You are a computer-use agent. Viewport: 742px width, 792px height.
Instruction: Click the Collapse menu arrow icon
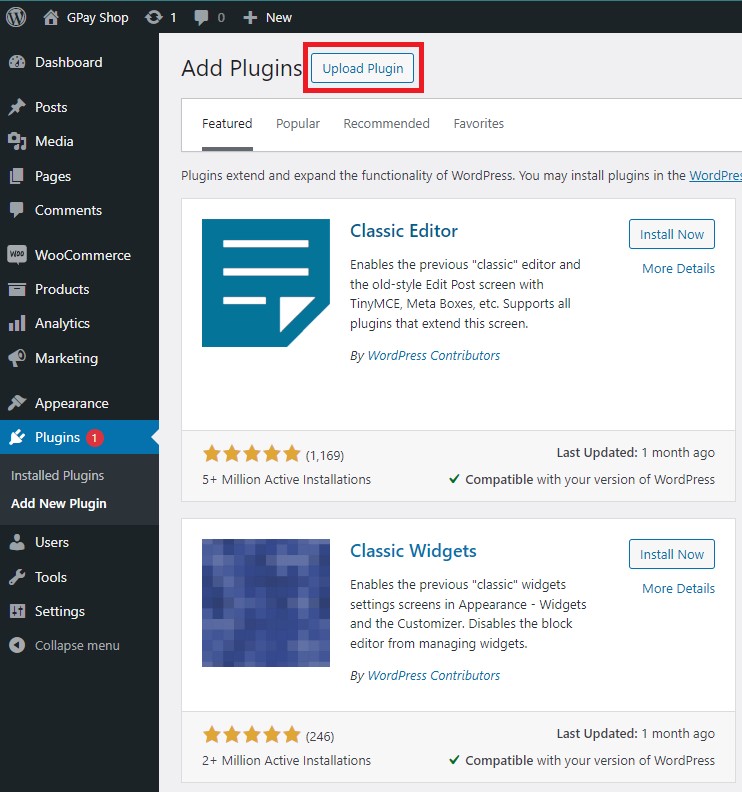click(17, 646)
